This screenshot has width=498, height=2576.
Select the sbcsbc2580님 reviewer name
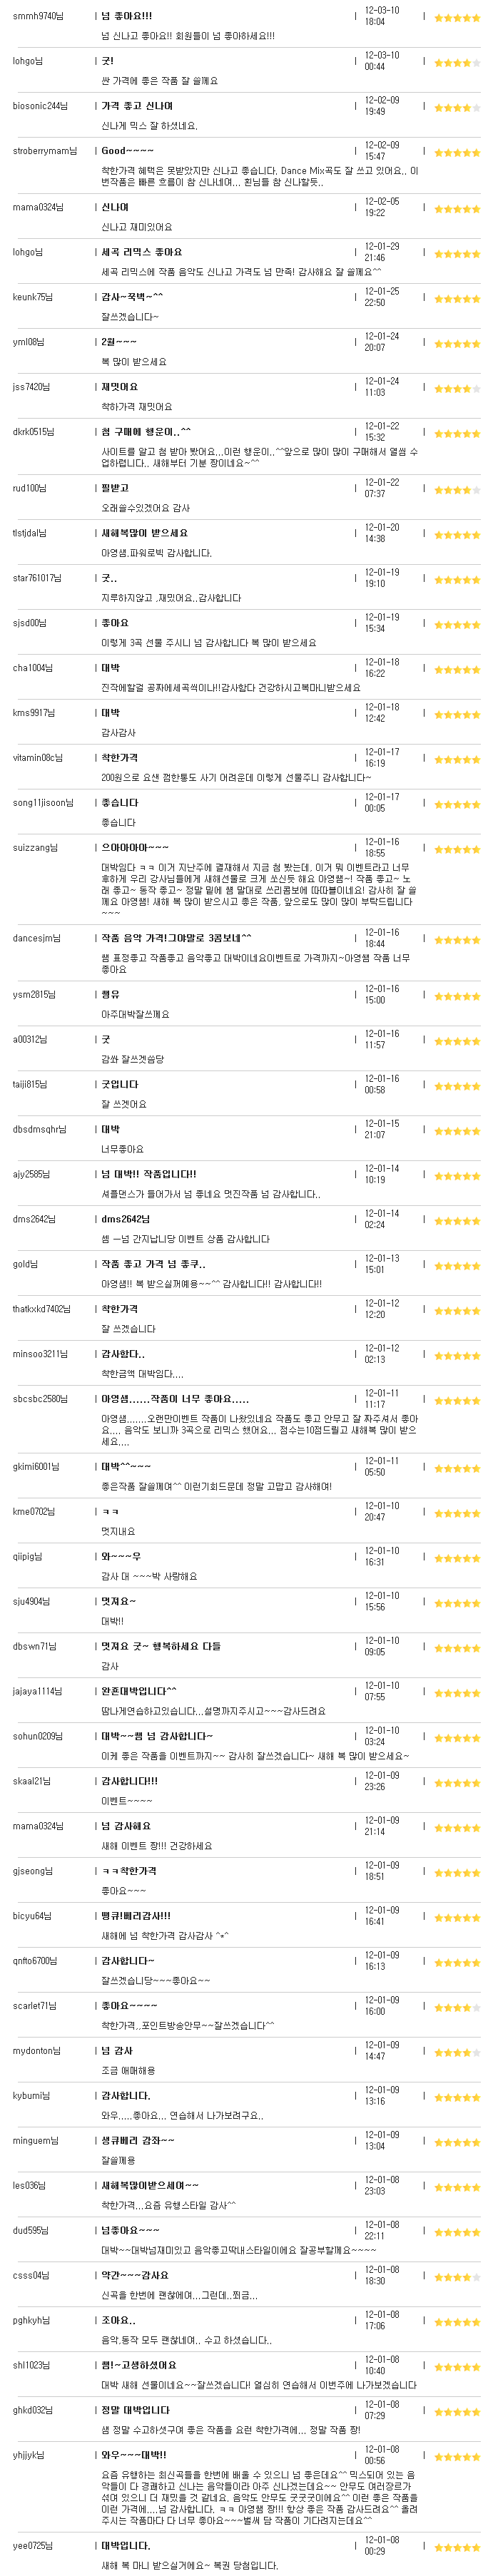pos(40,1398)
